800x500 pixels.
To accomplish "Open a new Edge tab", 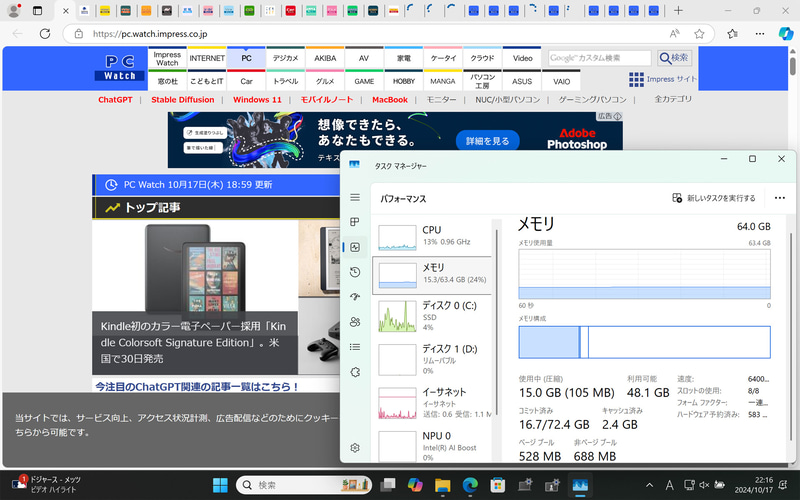I will (678, 10).
